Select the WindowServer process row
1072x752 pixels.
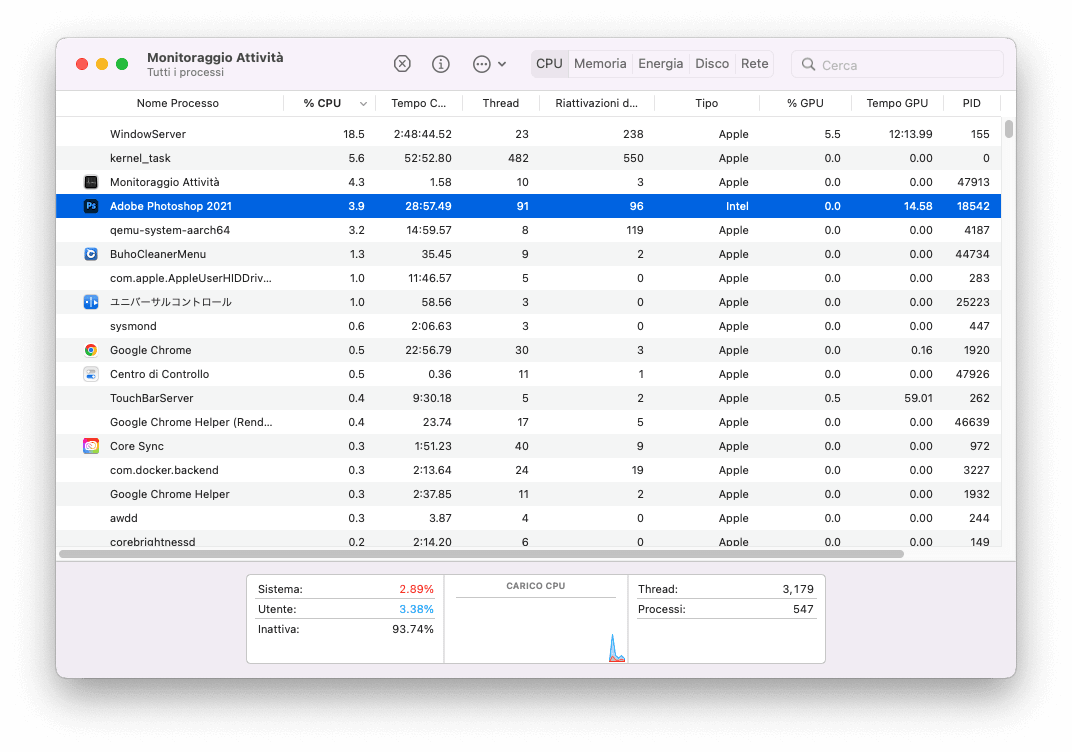528,134
